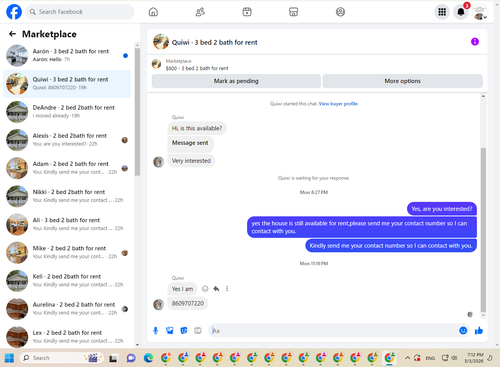500x367 pixels.
Task: Open Adam 2 bed 2 bath conversation
Action: click(67, 168)
